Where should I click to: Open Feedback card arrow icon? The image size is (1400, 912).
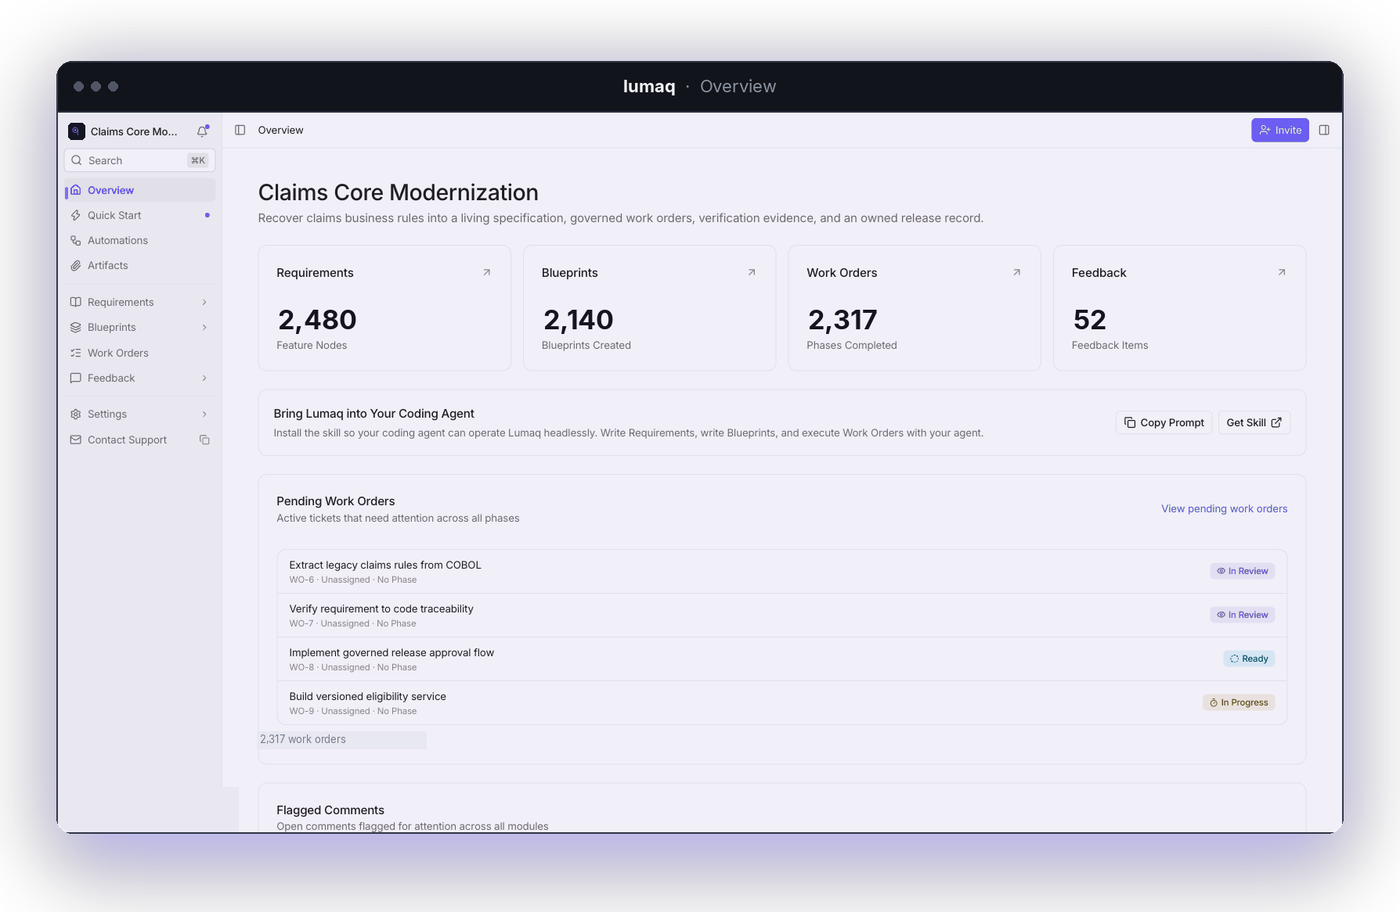(1282, 272)
